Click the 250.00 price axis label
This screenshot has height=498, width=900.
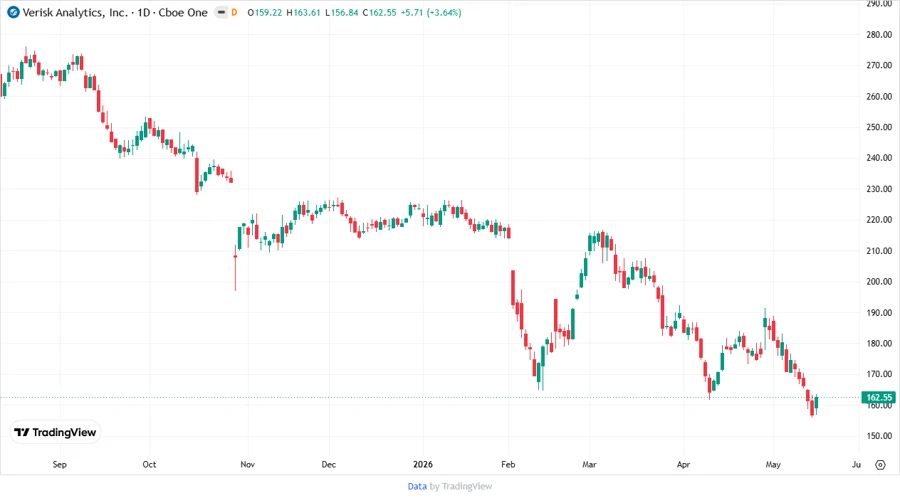[x=879, y=127]
